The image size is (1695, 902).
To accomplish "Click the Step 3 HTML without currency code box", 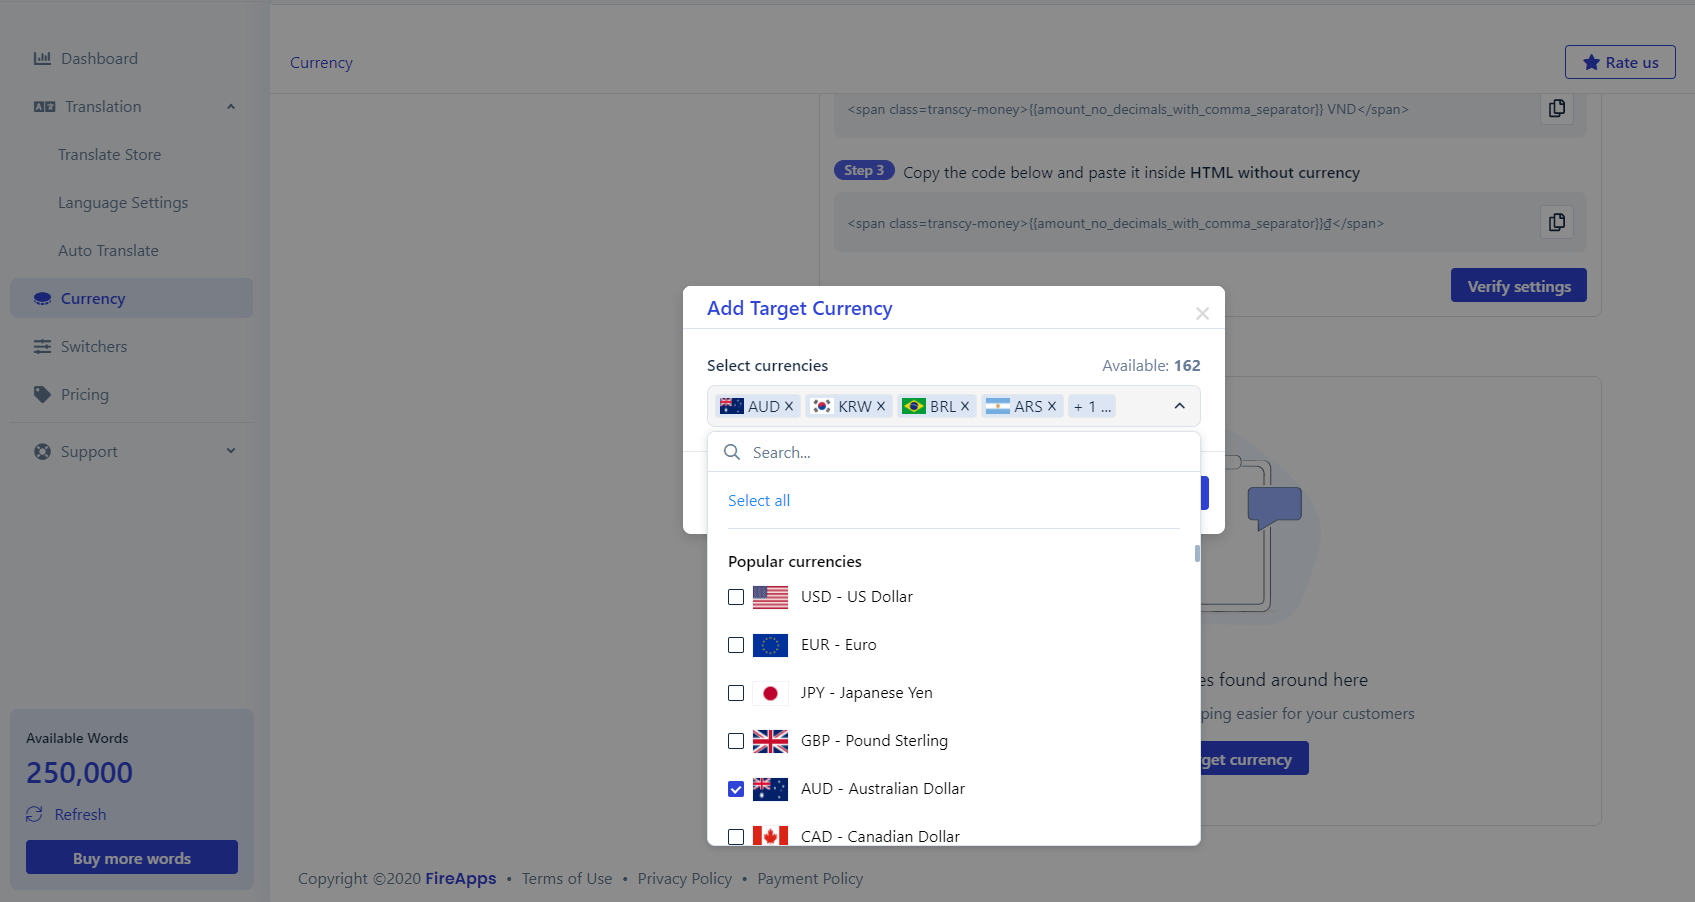I will click(1210, 222).
